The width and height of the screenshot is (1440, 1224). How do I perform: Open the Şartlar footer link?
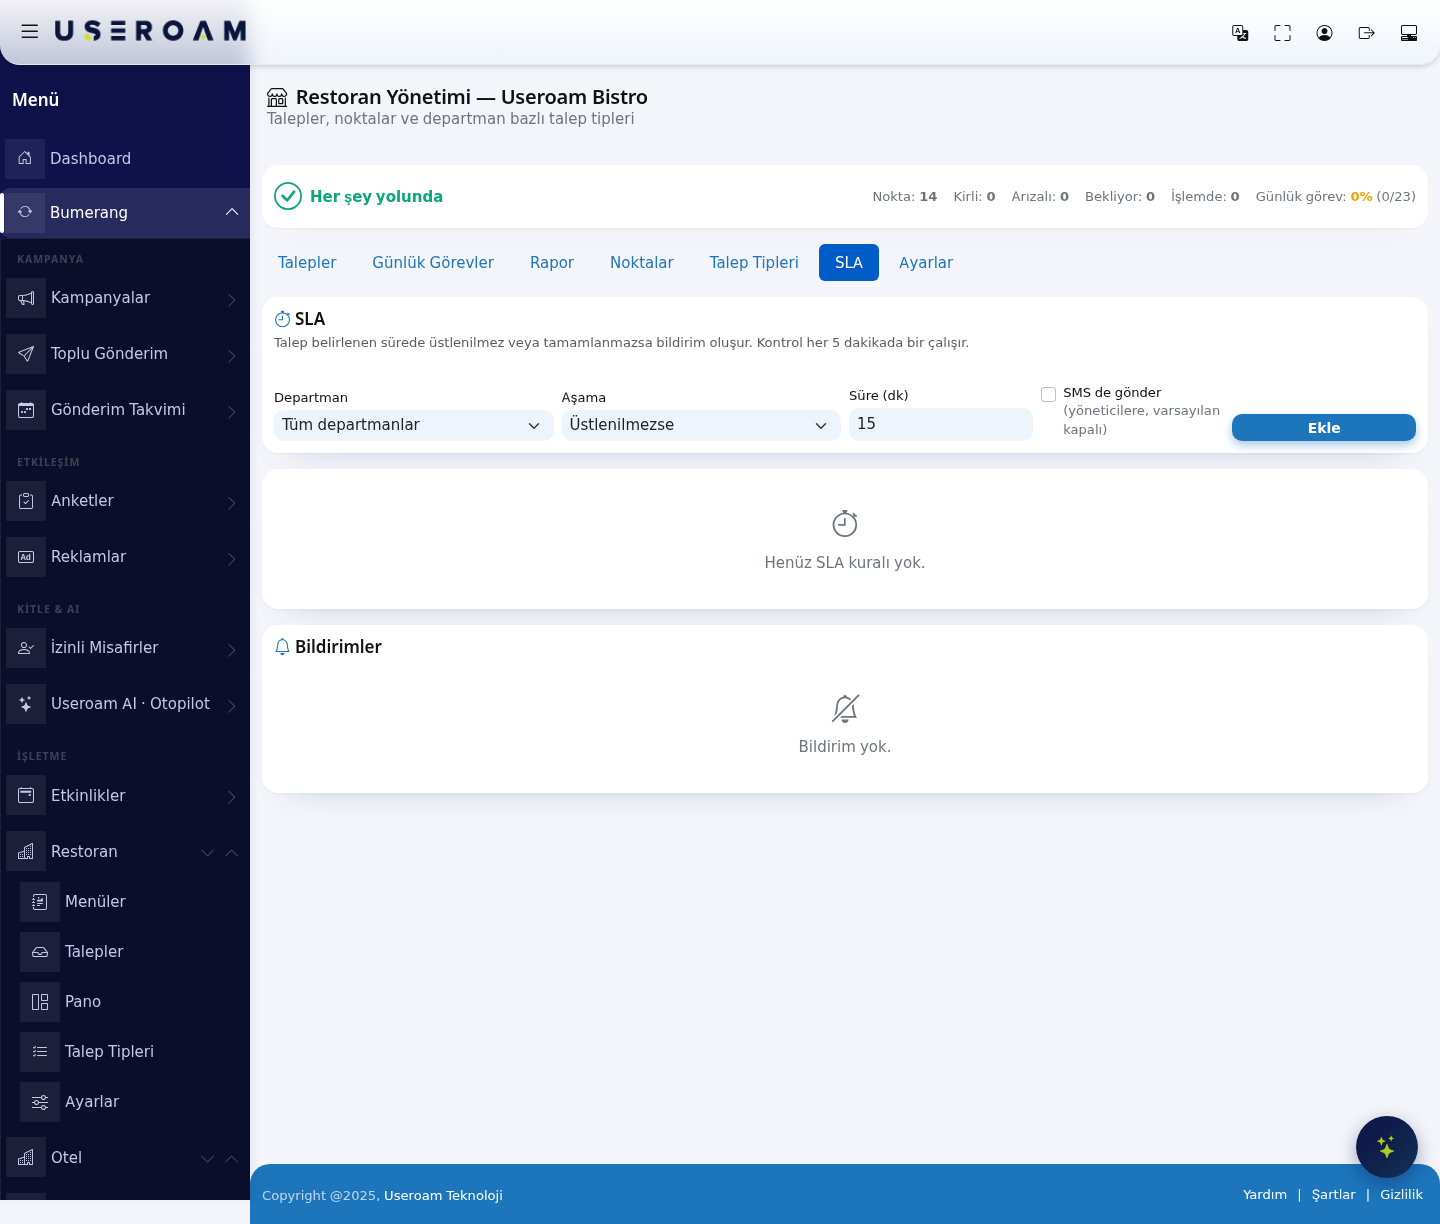(x=1334, y=1194)
